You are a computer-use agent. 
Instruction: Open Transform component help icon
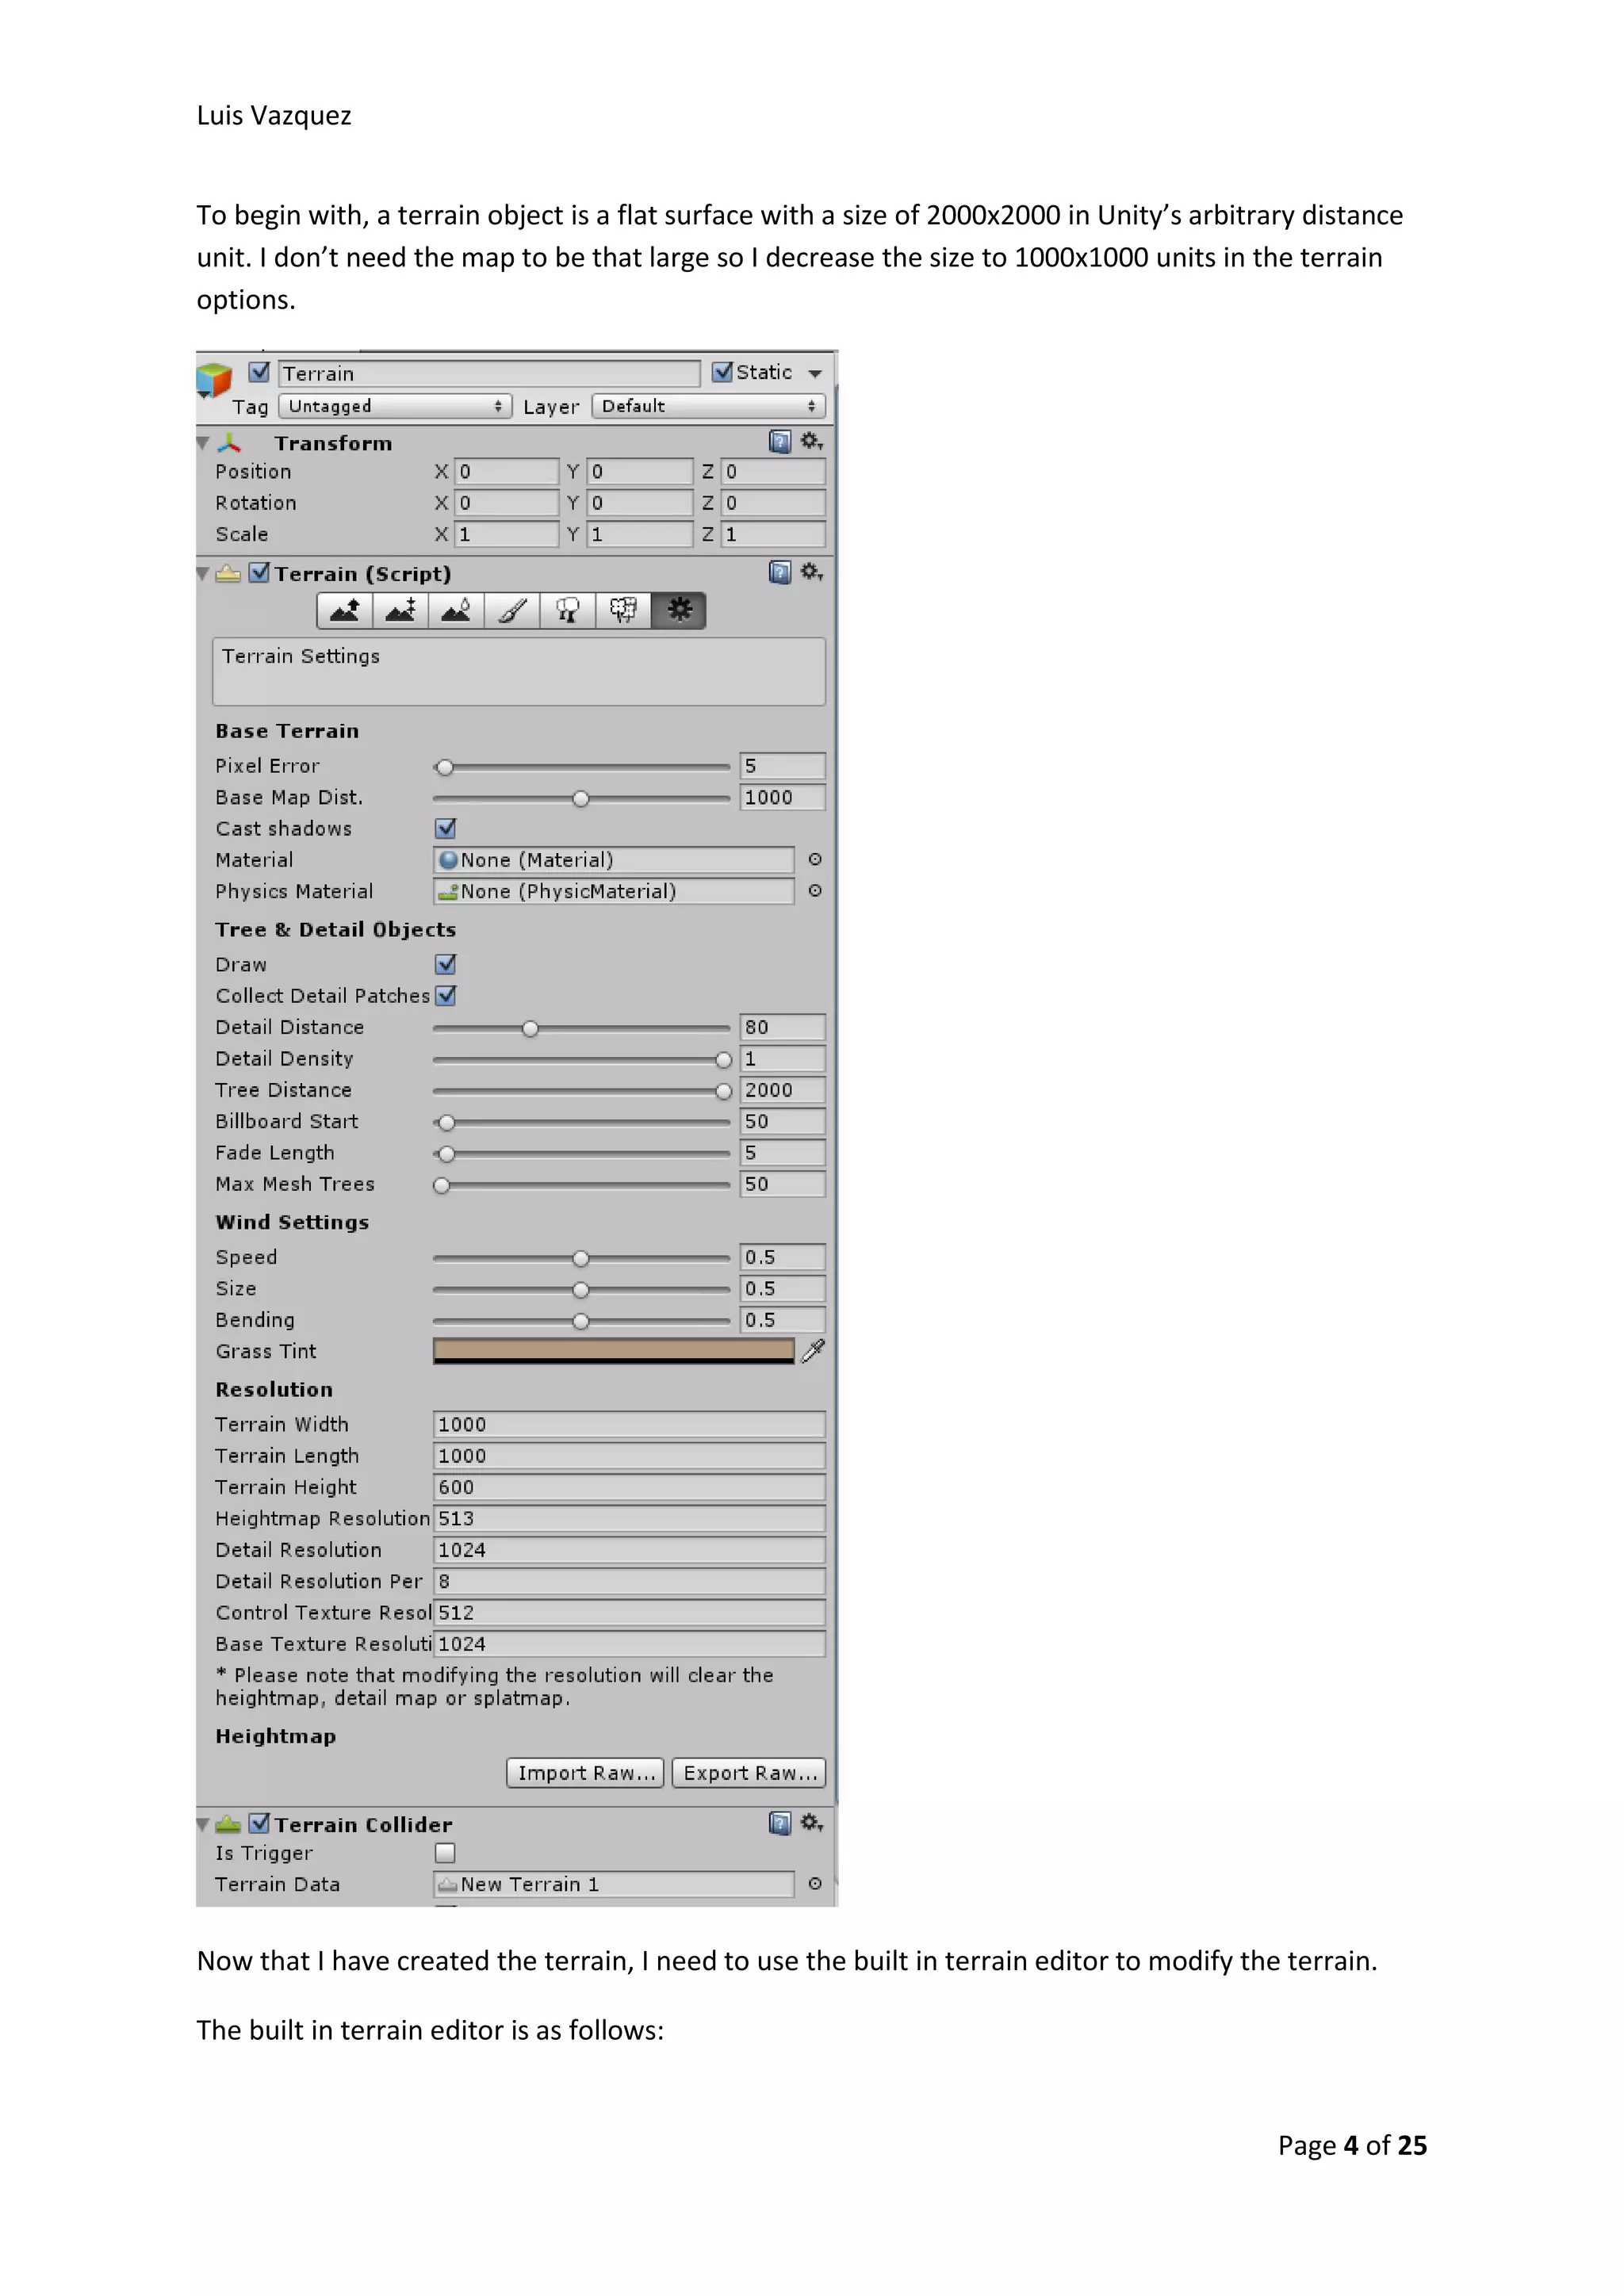tap(780, 442)
